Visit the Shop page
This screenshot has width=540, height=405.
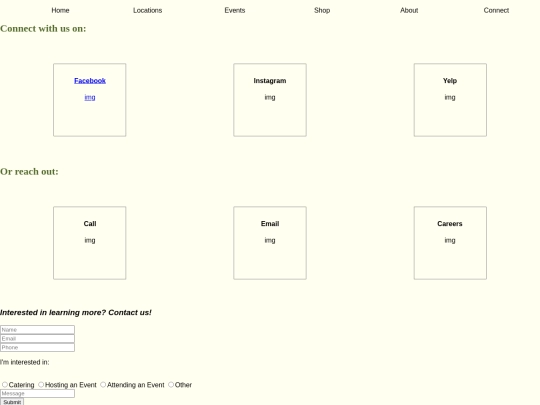(322, 10)
